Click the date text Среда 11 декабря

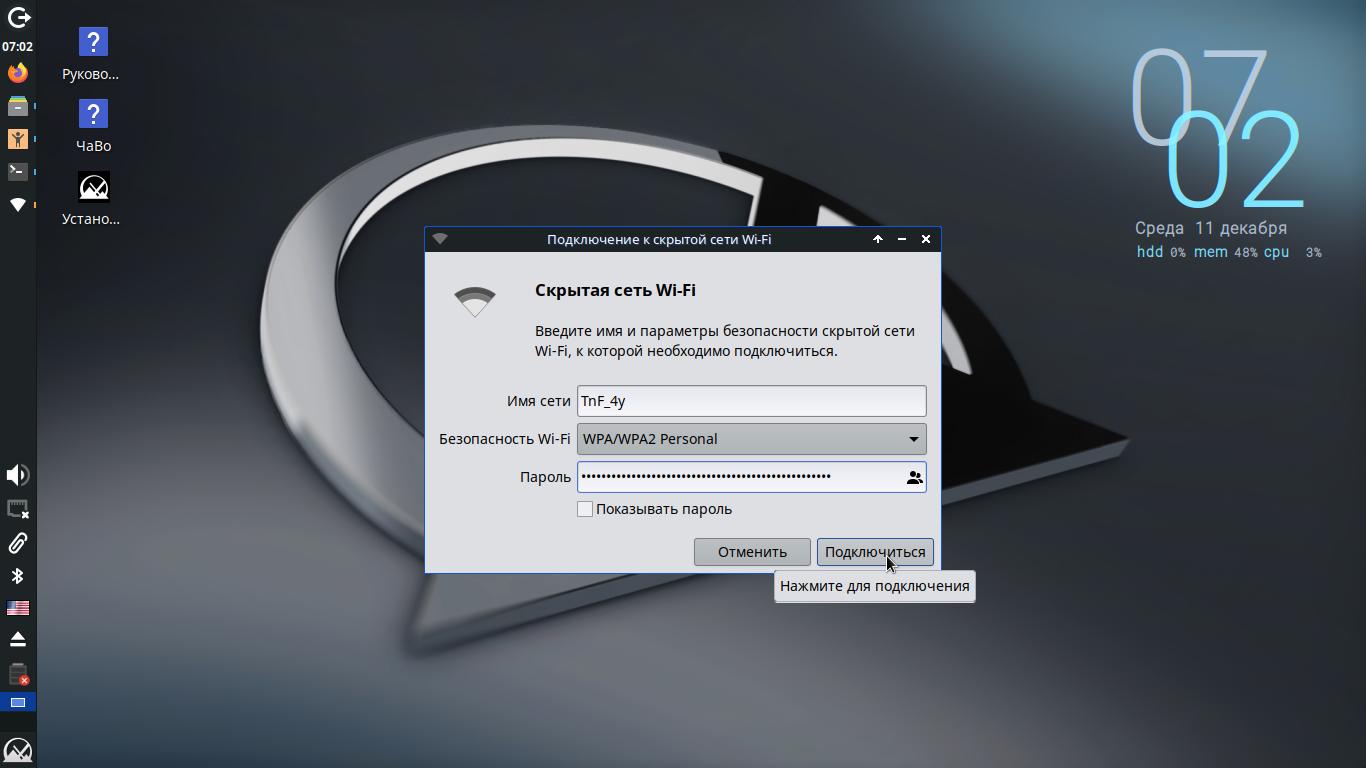(1211, 228)
